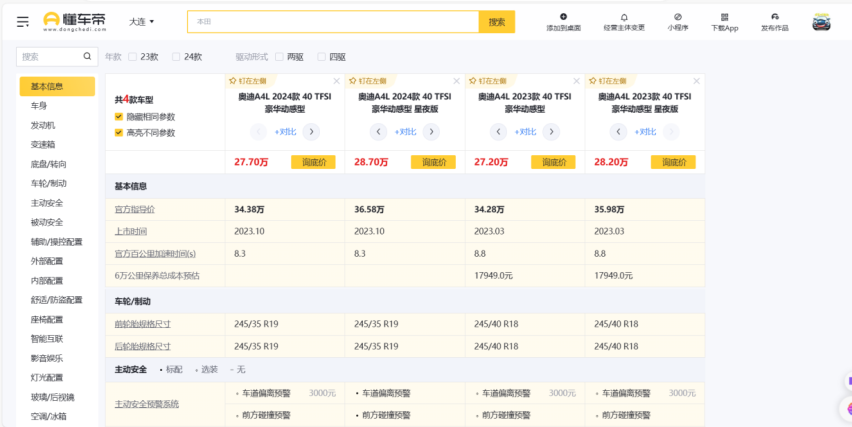Click the 添加到桌面 icon
The image size is (852, 427).
point(563,17)
